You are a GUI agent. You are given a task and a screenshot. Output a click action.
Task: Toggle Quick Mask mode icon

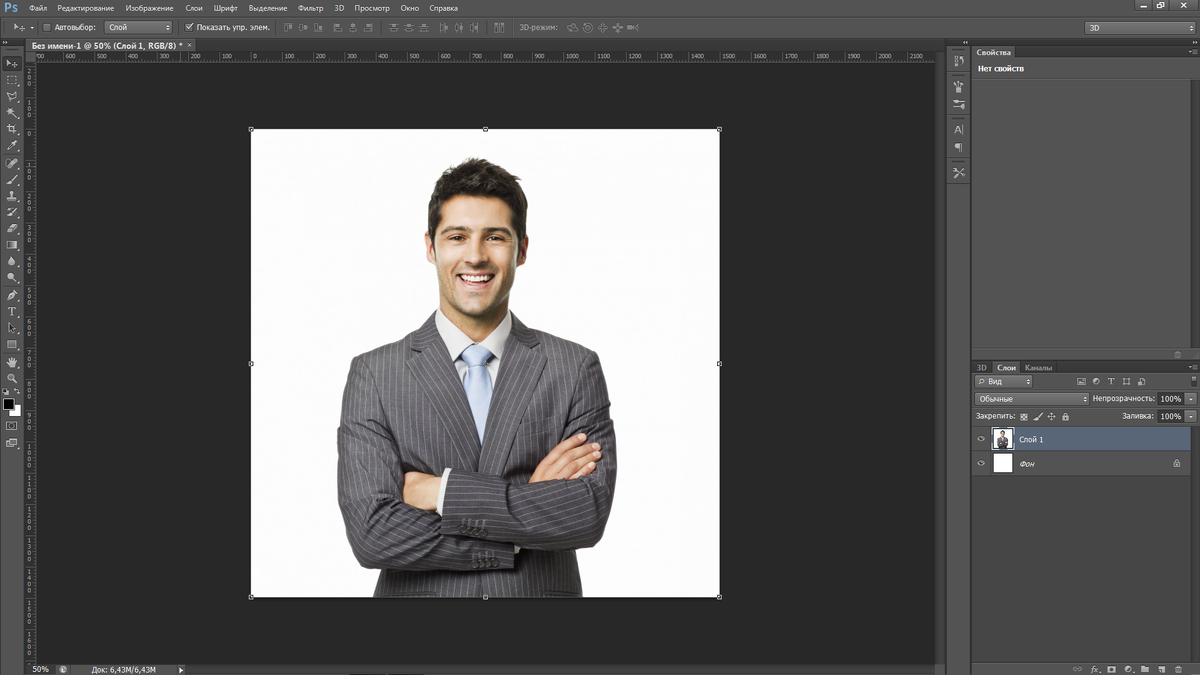(x=12, y=426)
